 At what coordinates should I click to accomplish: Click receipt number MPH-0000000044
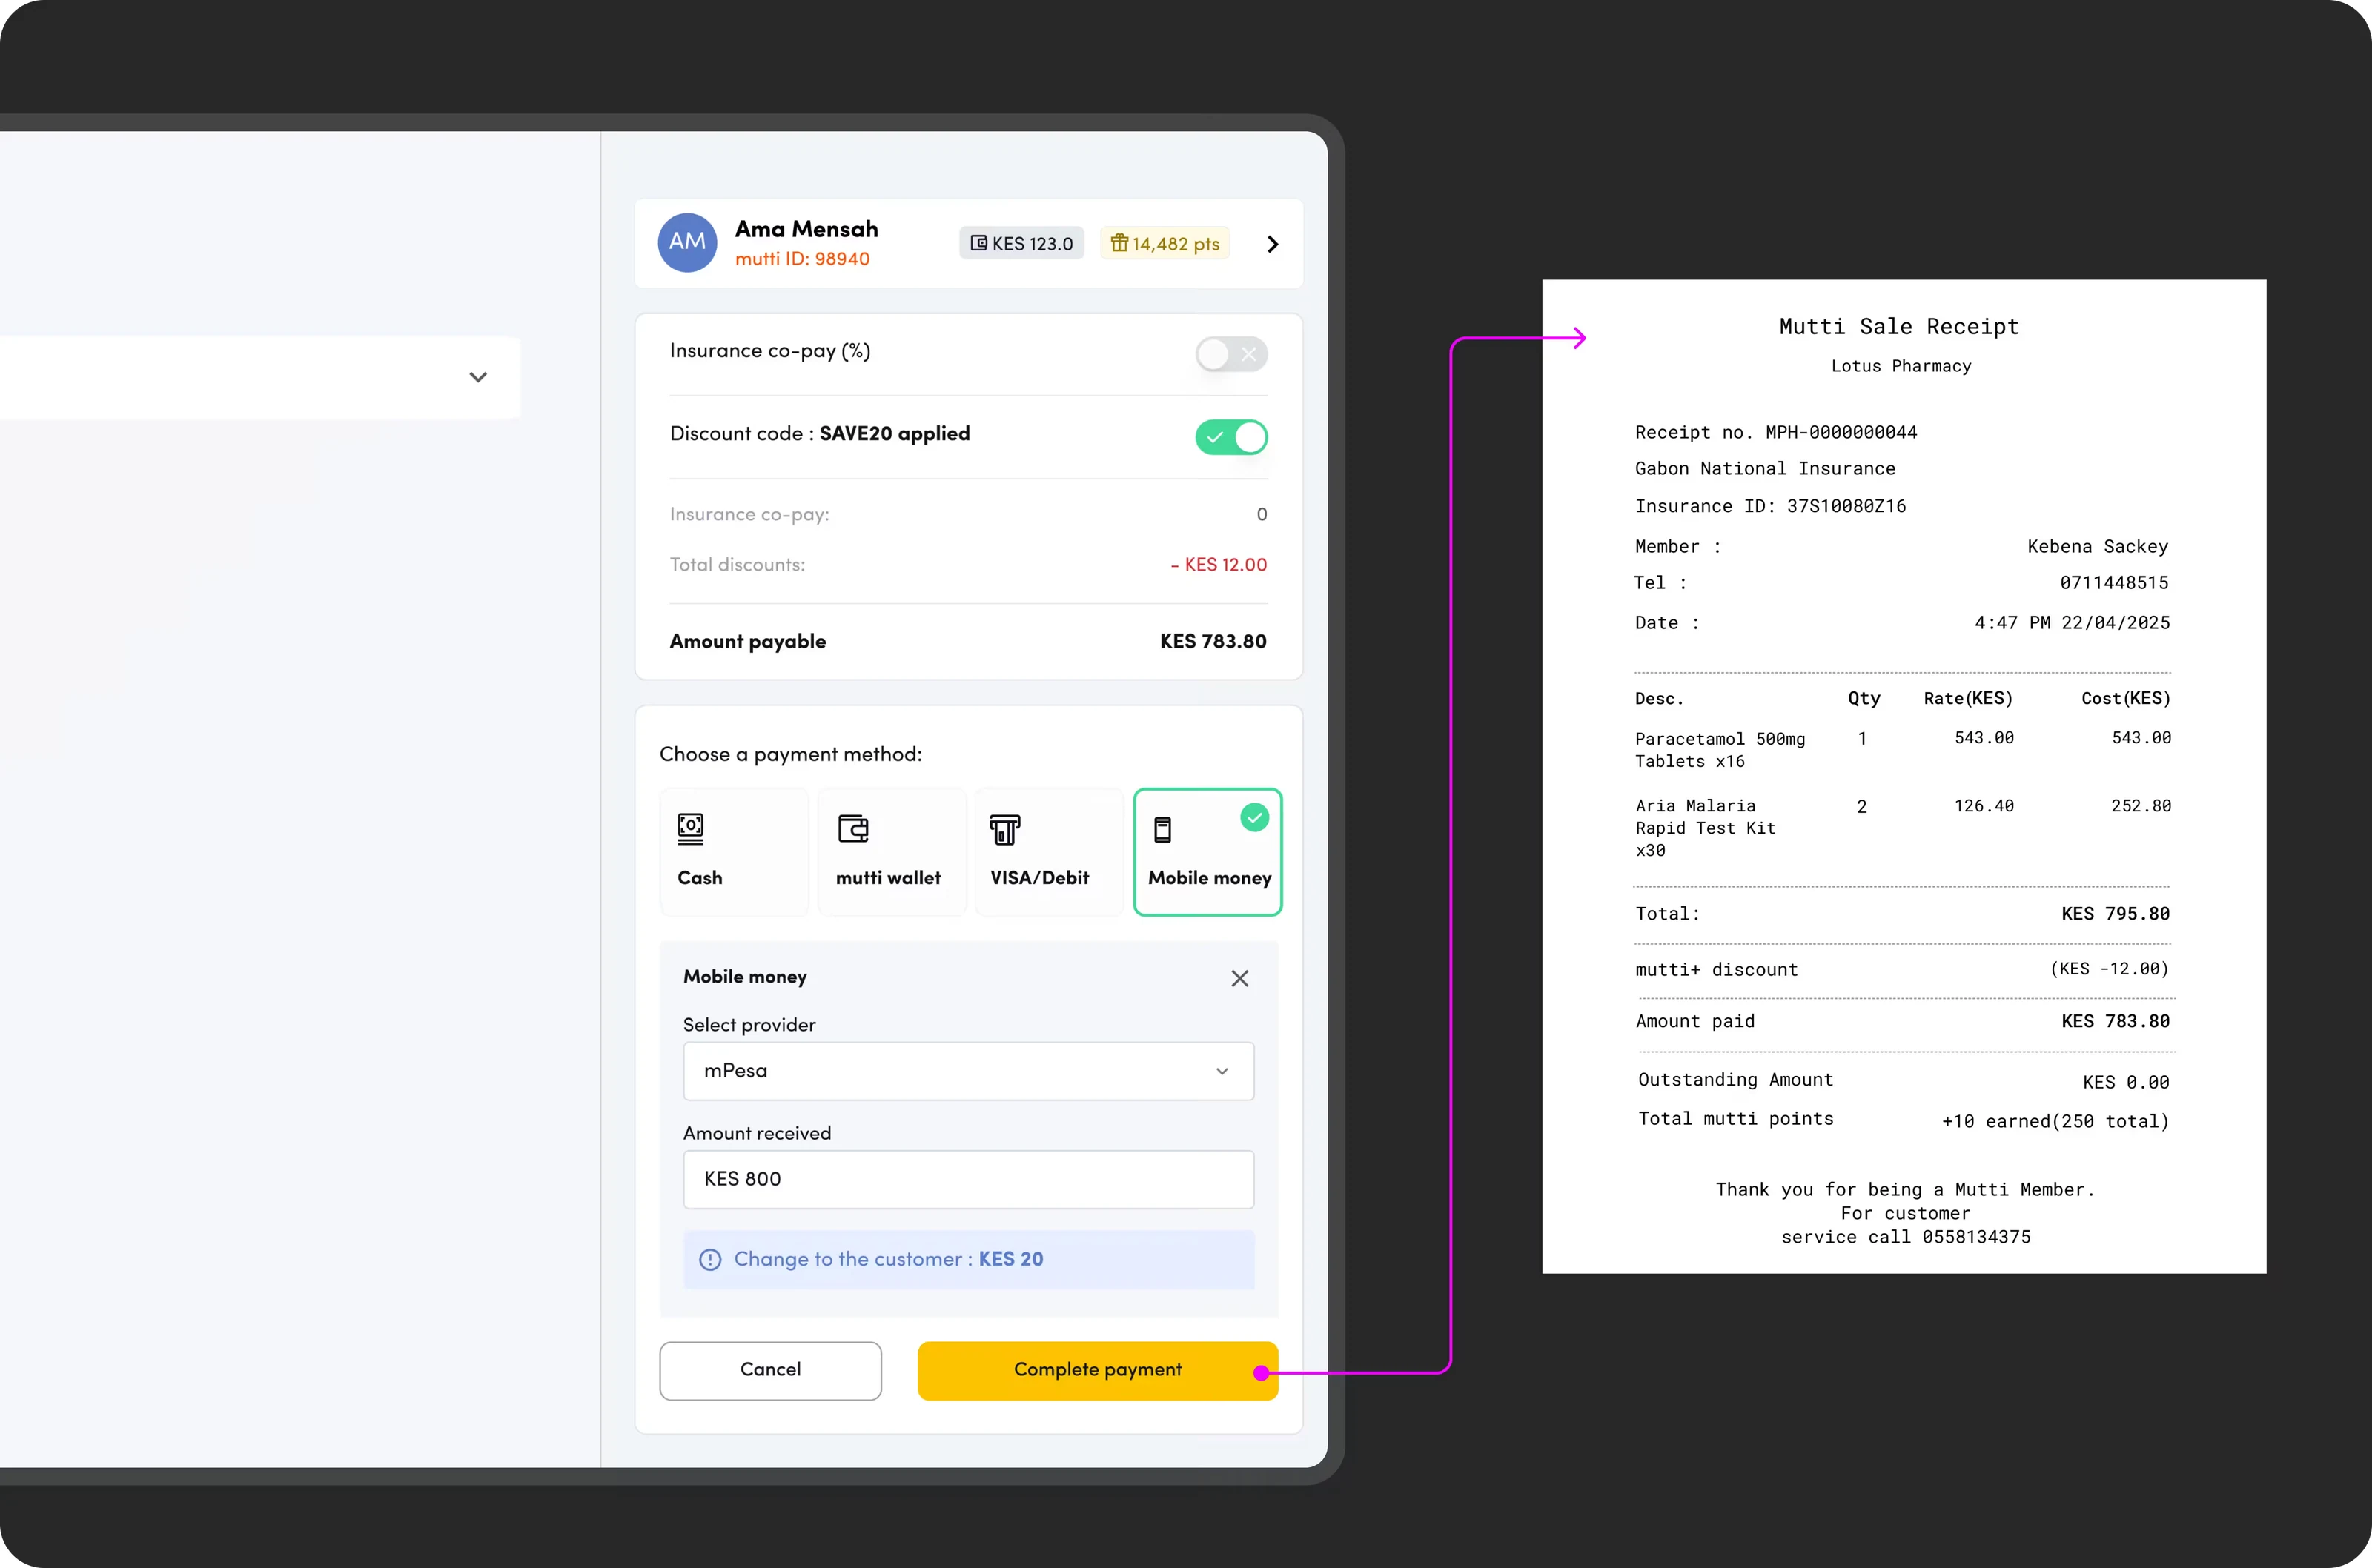pyautogui.click(x=1840, y=432)
